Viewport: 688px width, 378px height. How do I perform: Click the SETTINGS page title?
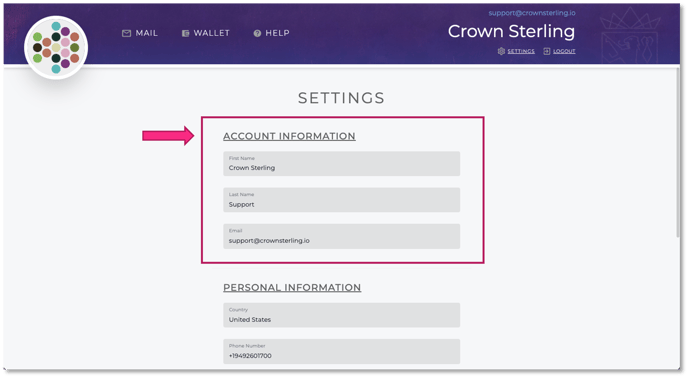[341, 98]
